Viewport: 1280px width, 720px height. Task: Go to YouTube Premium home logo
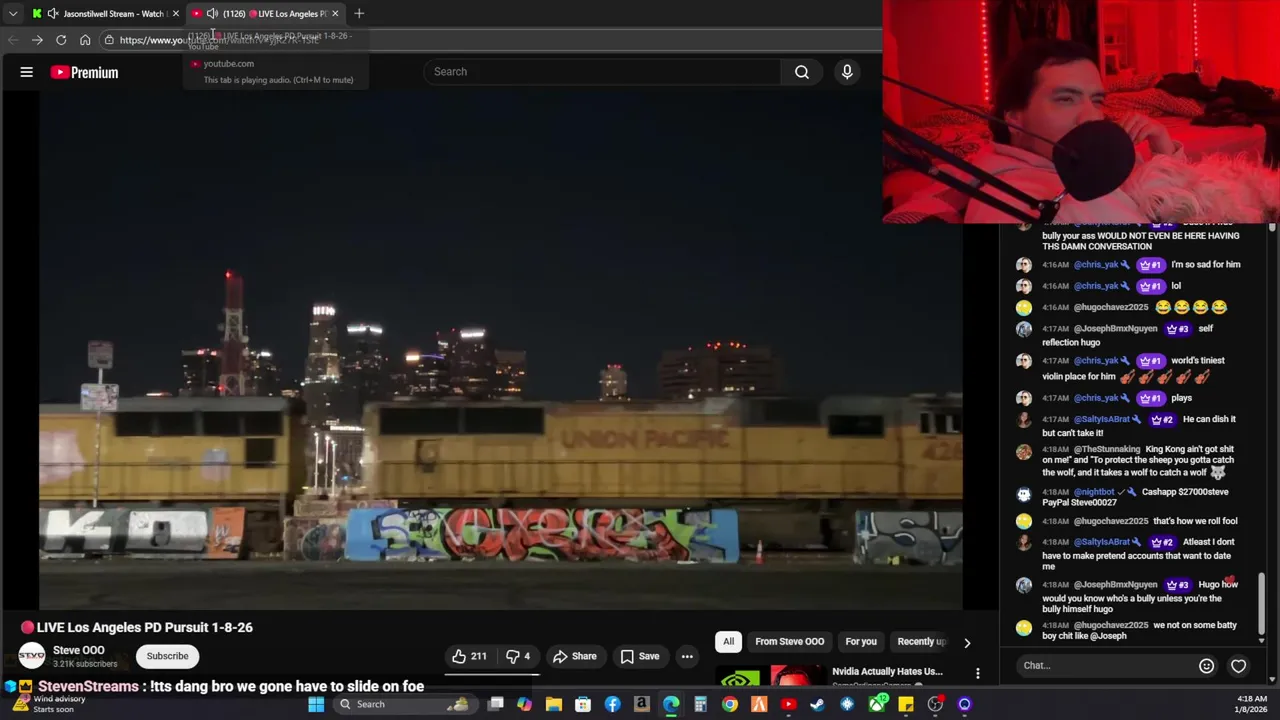85,72
